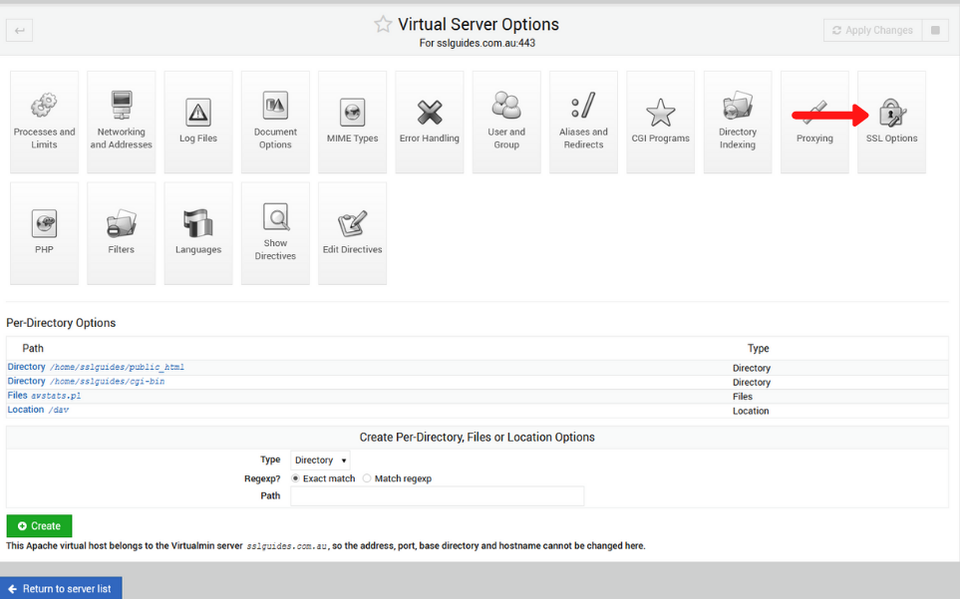Open the Directory Indexing icon

pos(737,121)
